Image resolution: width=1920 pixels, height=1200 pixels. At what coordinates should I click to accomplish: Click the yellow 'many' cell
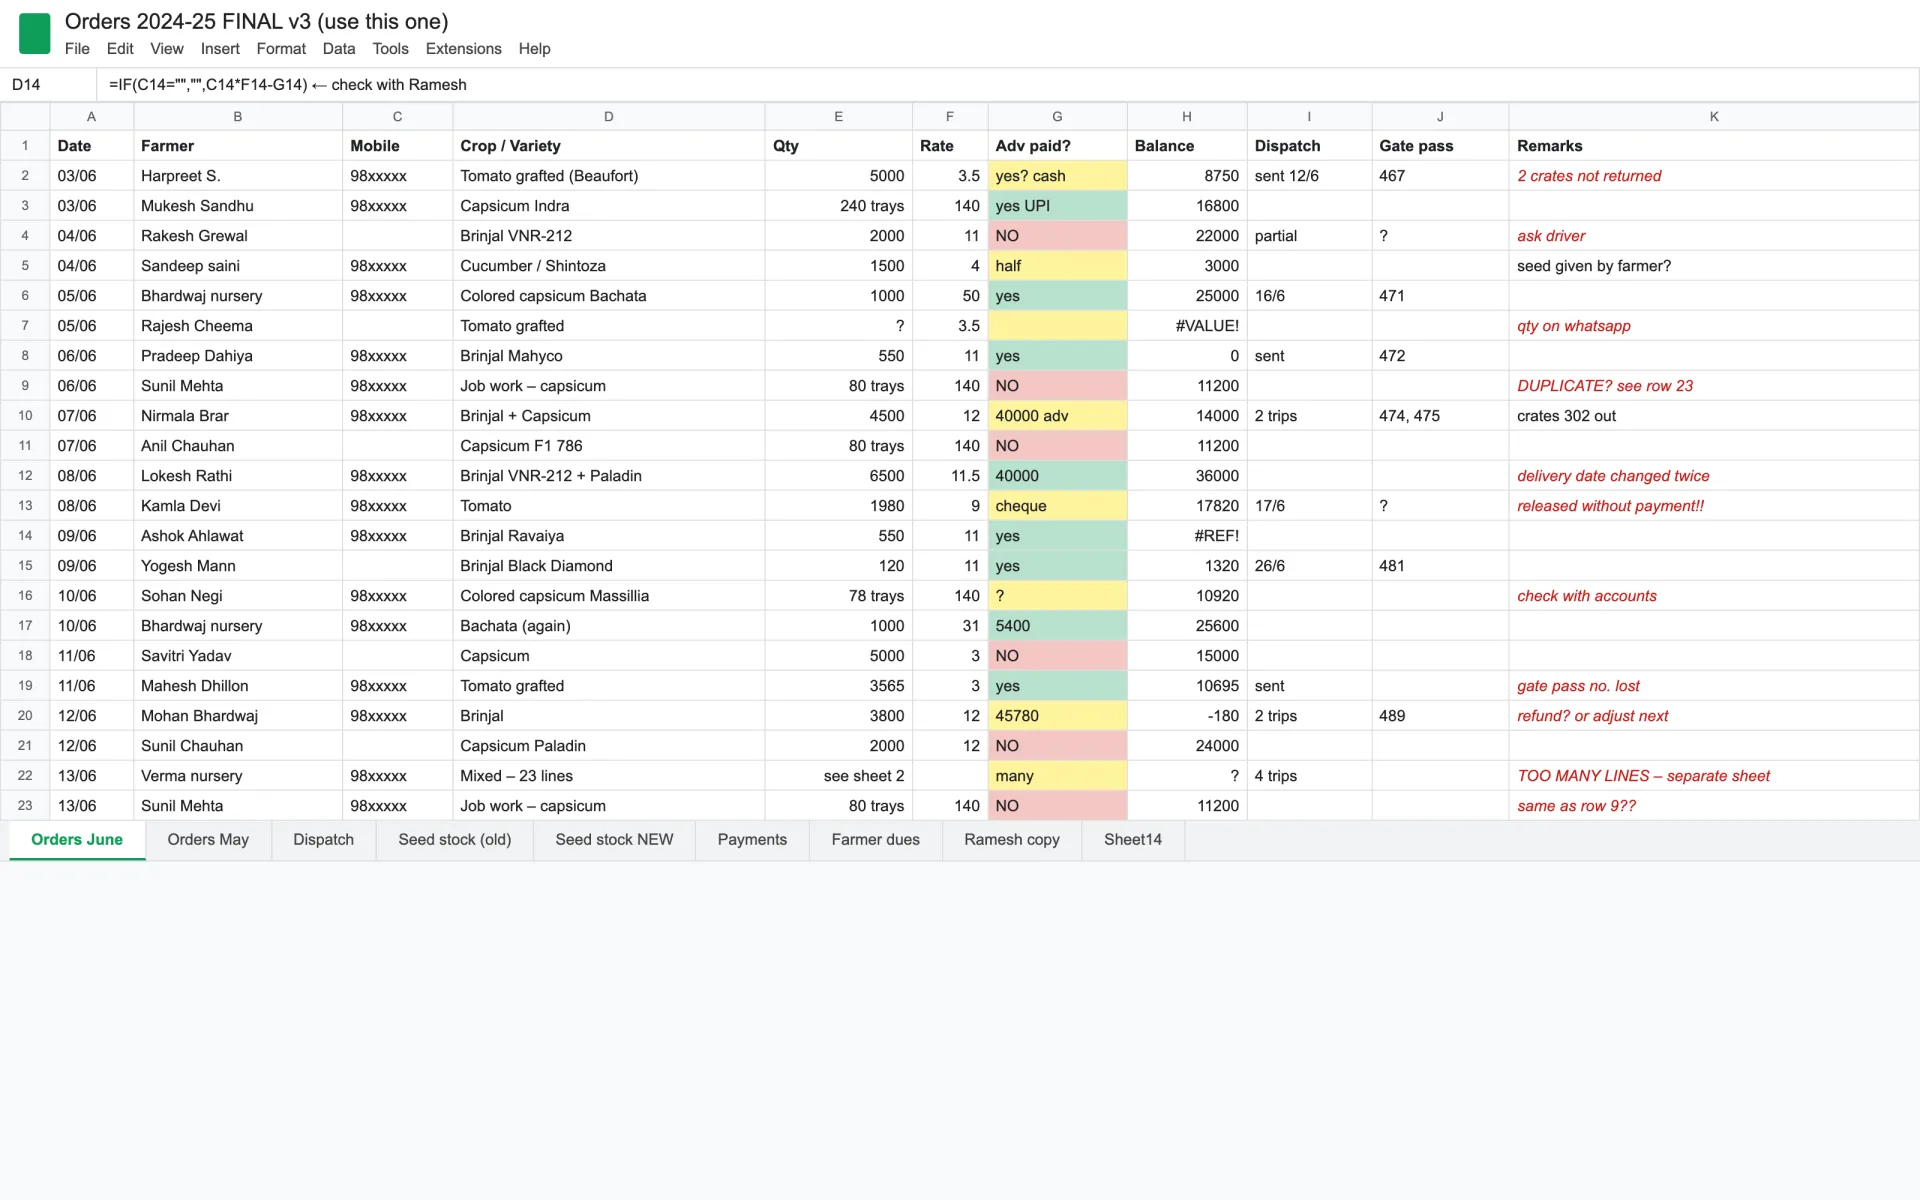(1057, 776)
